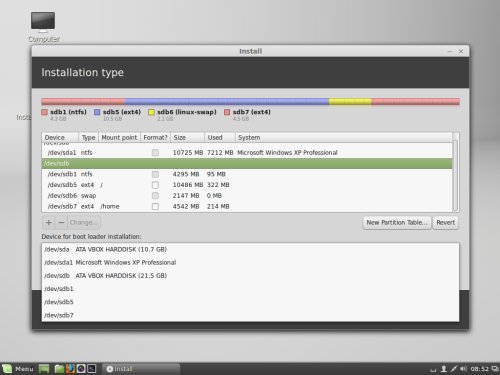Click the 10486 MB size value
The image size is (500, 375).
(x=188, y=185)
